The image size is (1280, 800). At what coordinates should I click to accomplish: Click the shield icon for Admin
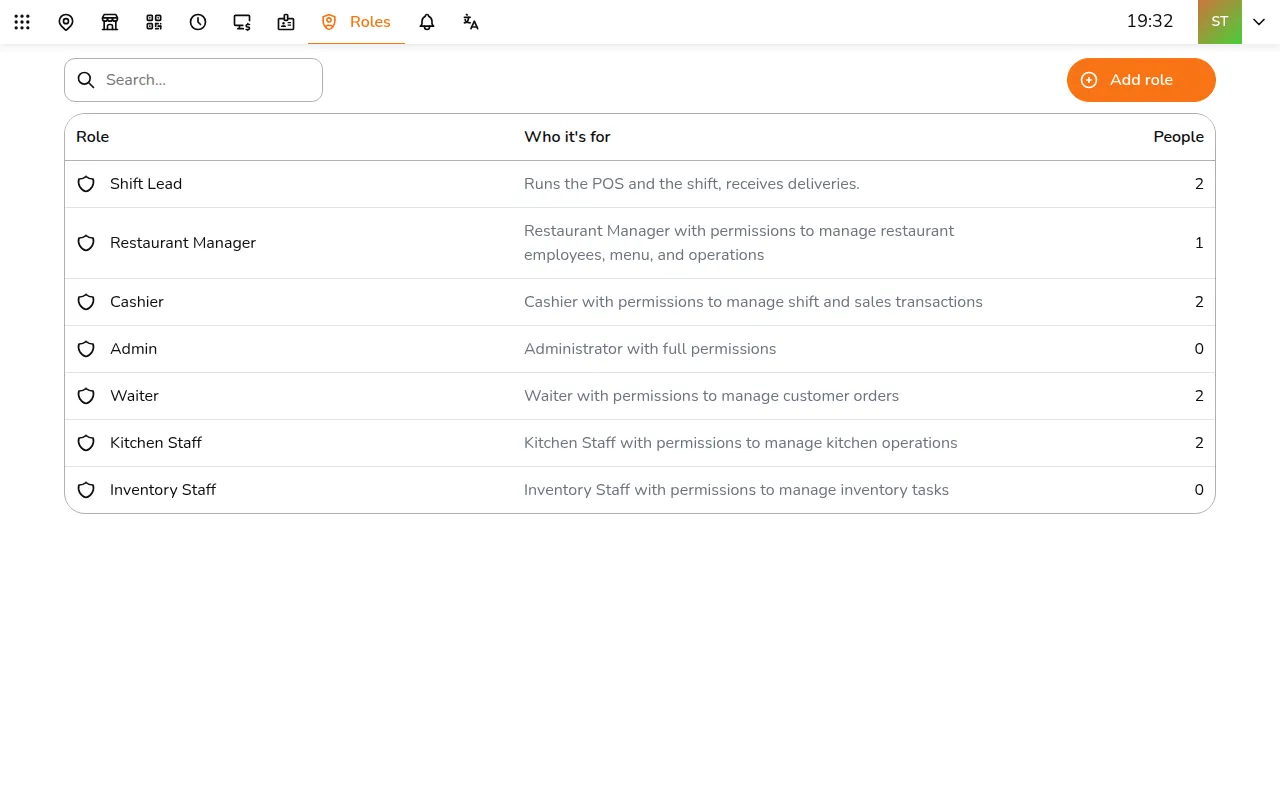coord(86,349)
